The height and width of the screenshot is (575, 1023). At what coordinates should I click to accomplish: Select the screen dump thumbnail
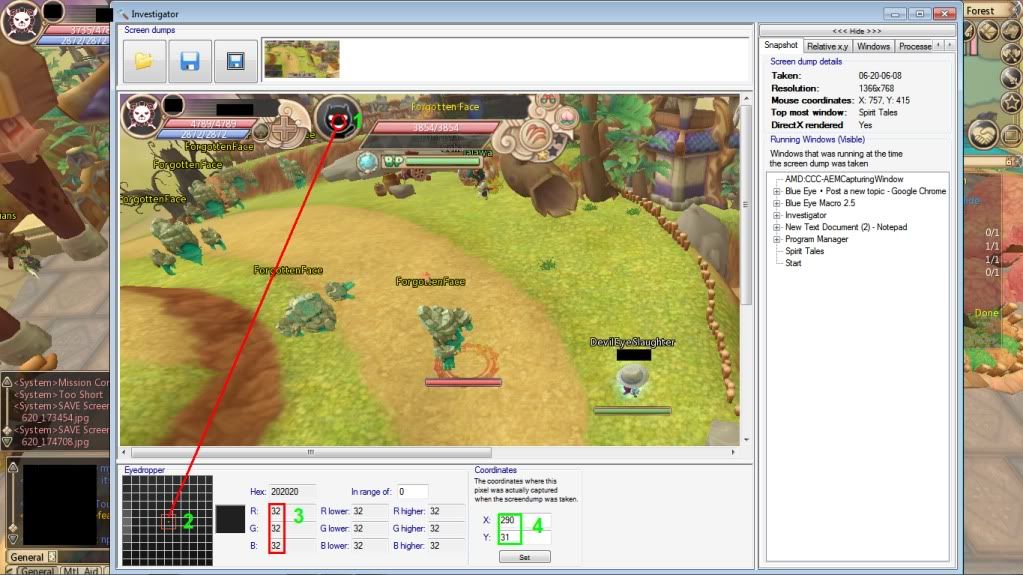(301, 59)
